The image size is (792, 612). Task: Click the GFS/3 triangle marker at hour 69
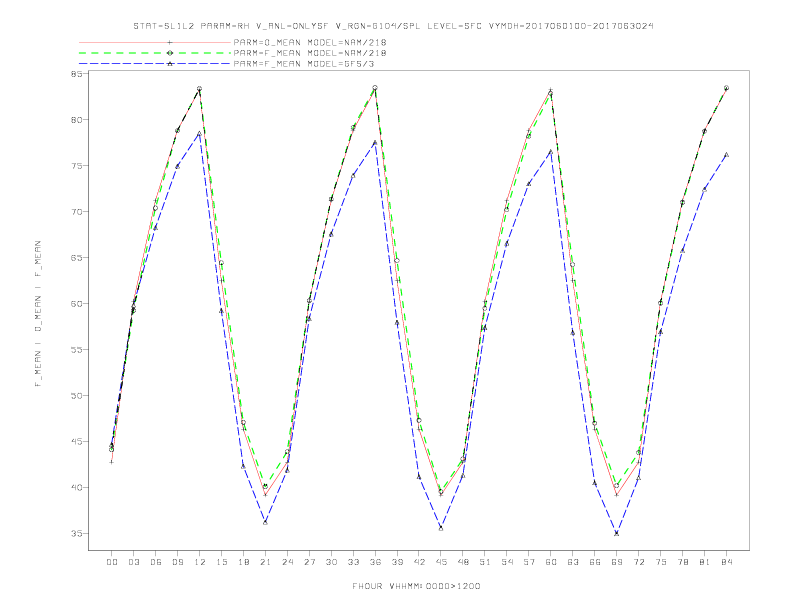(x=616, y=533)
